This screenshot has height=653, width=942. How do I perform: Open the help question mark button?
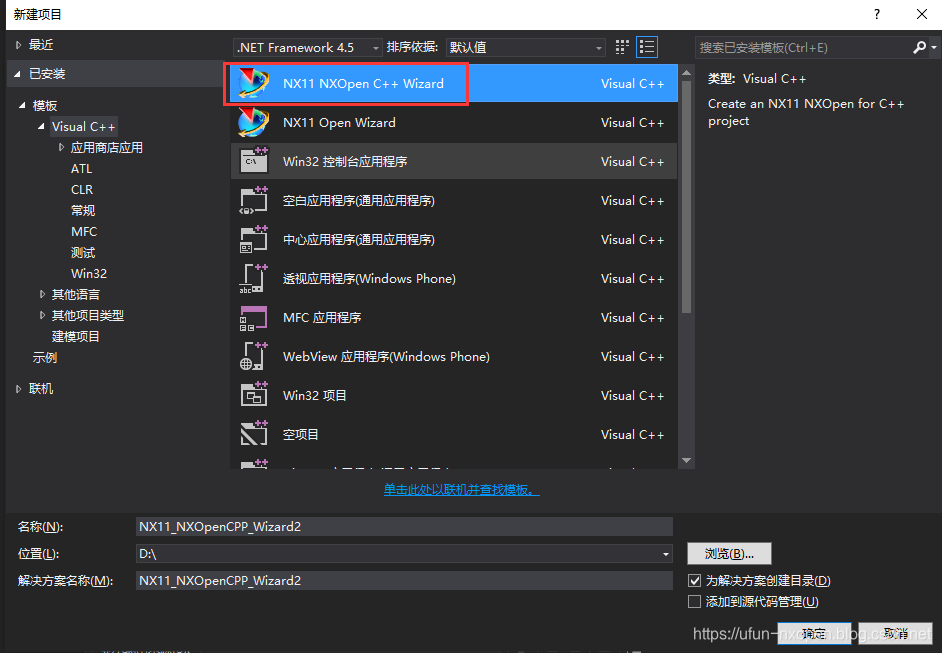coord(877,14)
